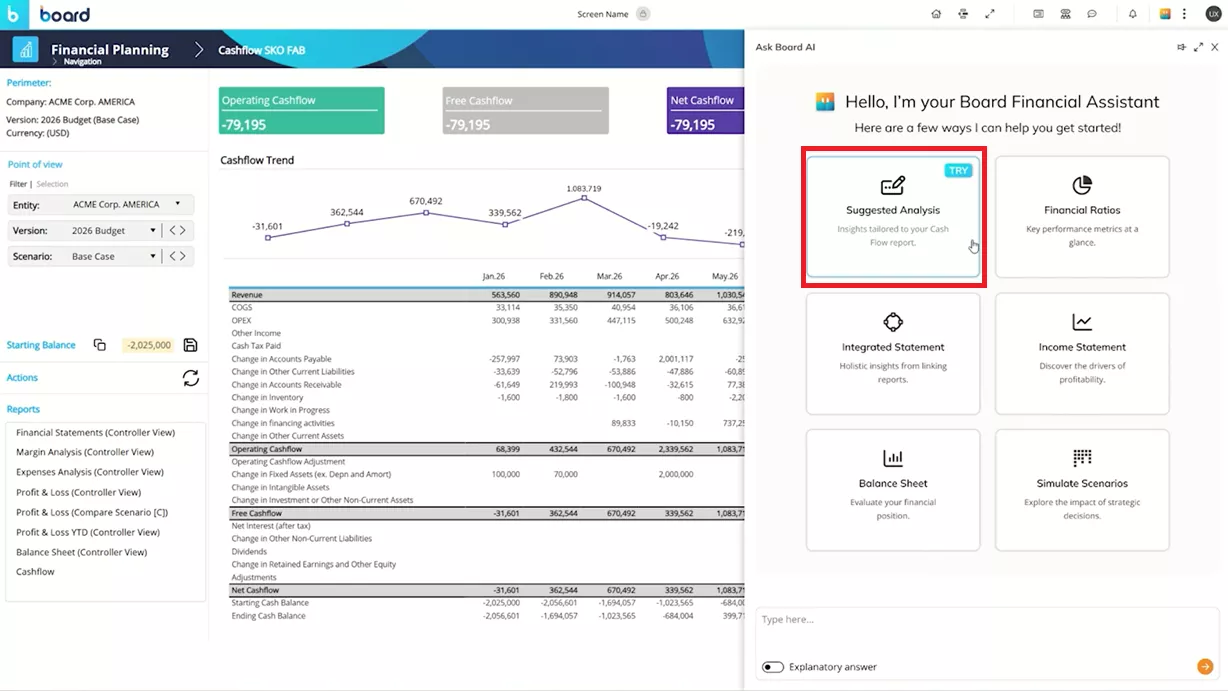The image size is (1228, 691).
Task: Click the Cashflow SKO FAB breadcrumb
Action: 262,49
